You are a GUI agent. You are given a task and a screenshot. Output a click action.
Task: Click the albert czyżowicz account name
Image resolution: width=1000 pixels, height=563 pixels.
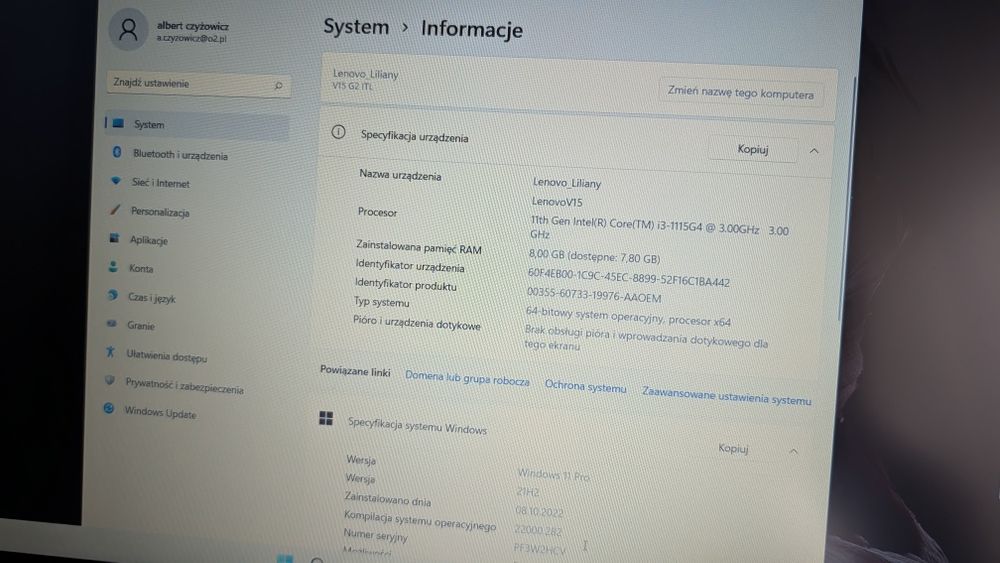[x=193, y=26]
